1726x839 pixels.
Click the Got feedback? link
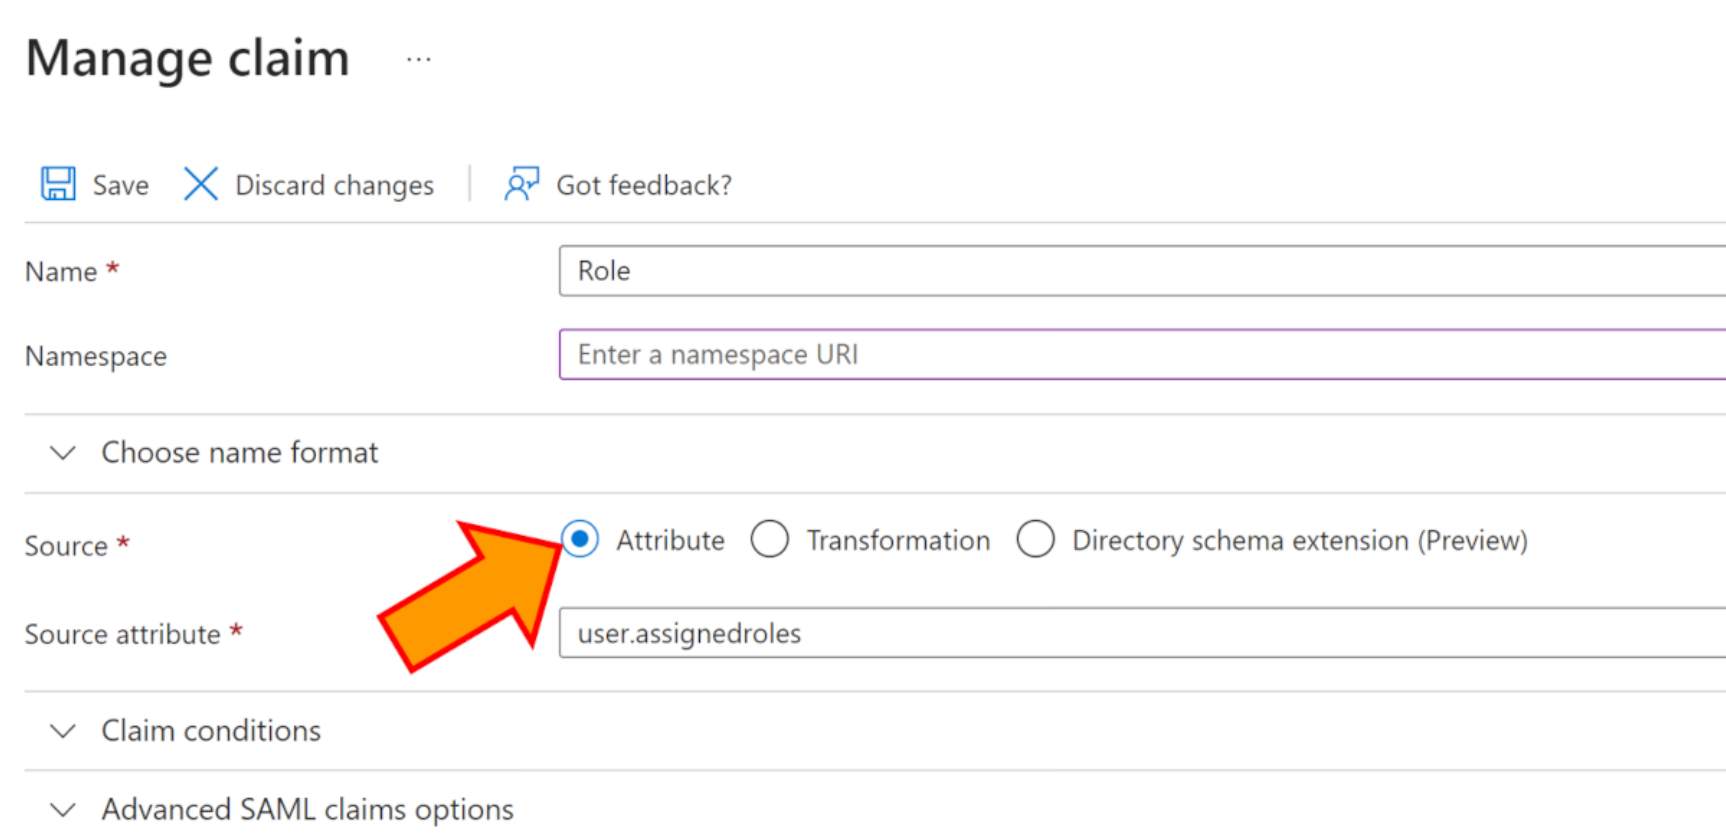tap(644, 185)
